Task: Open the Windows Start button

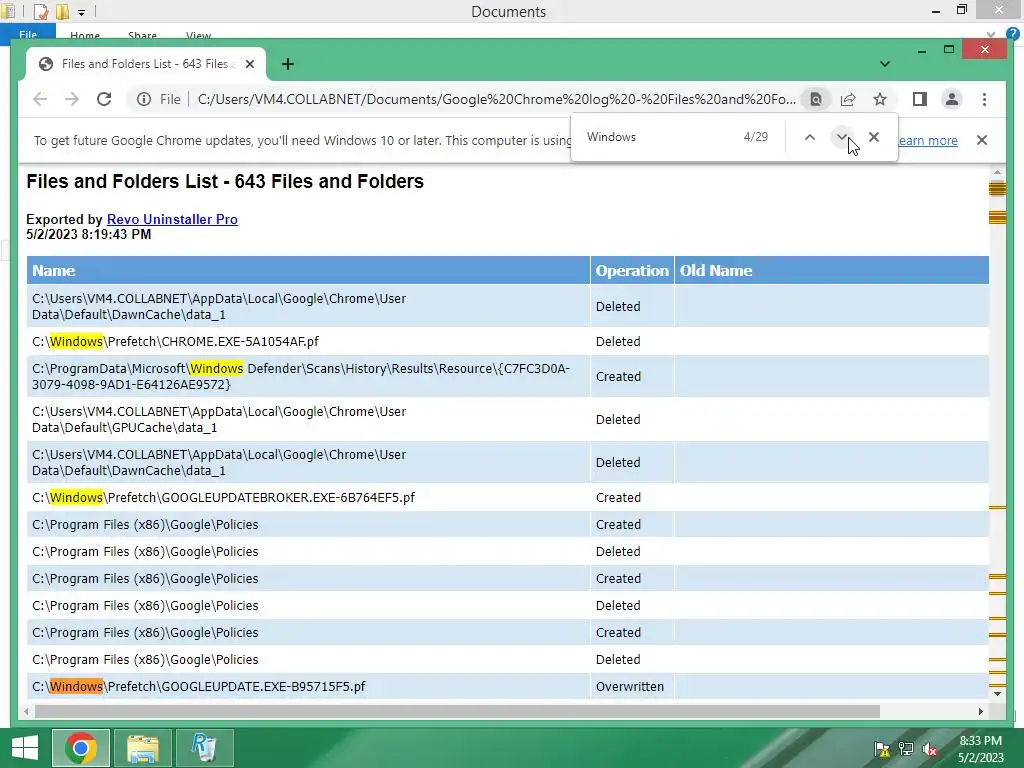Action: [24, 748]
